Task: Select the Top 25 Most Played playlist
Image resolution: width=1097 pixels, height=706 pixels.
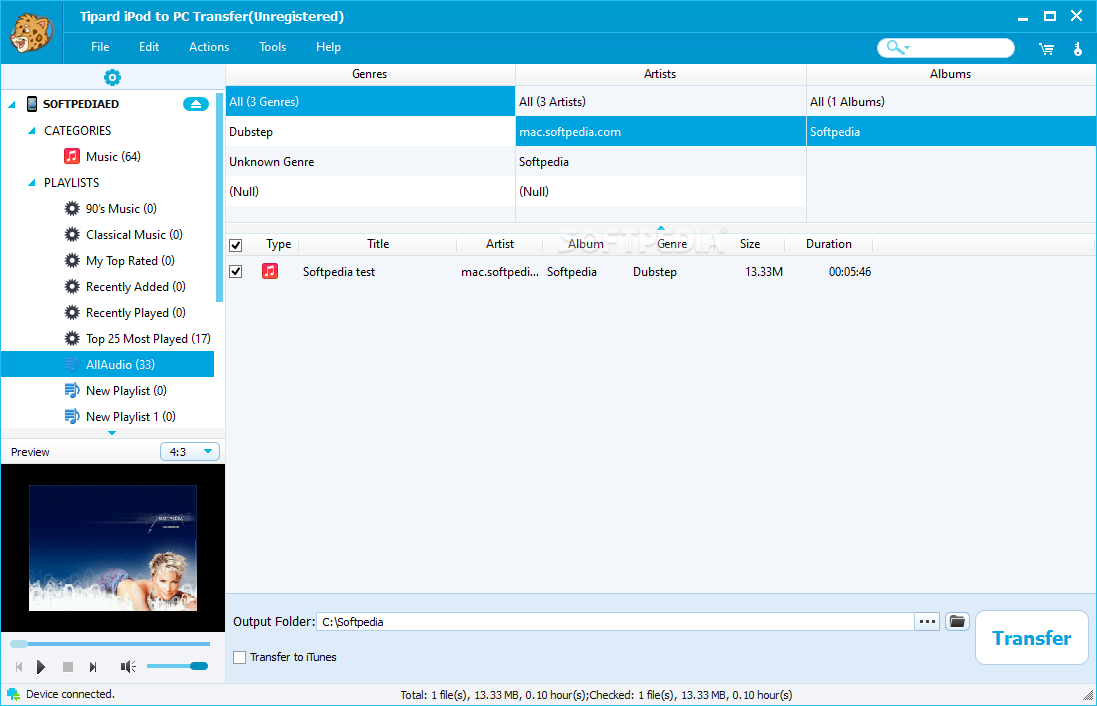Action: [108, 339]
